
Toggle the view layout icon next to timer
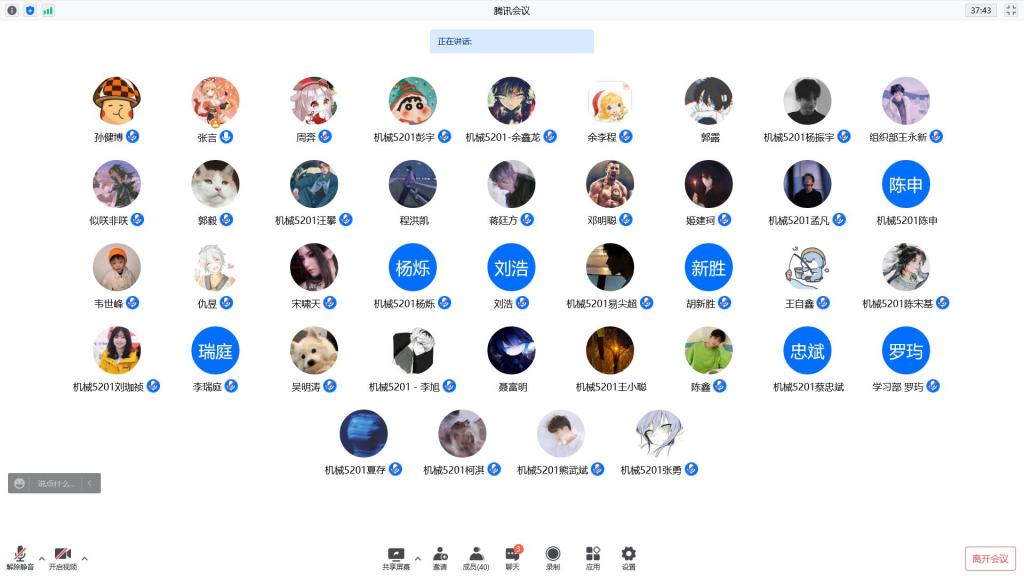pos(1010,10)
